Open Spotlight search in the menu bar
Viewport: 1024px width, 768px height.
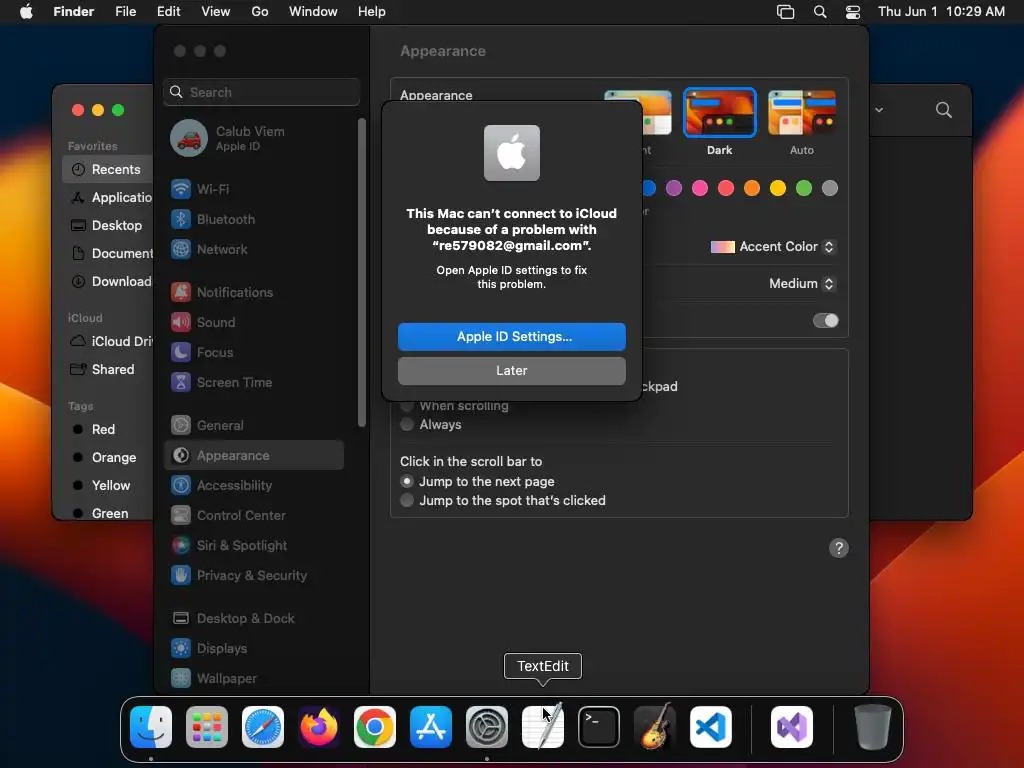[820, 12]
